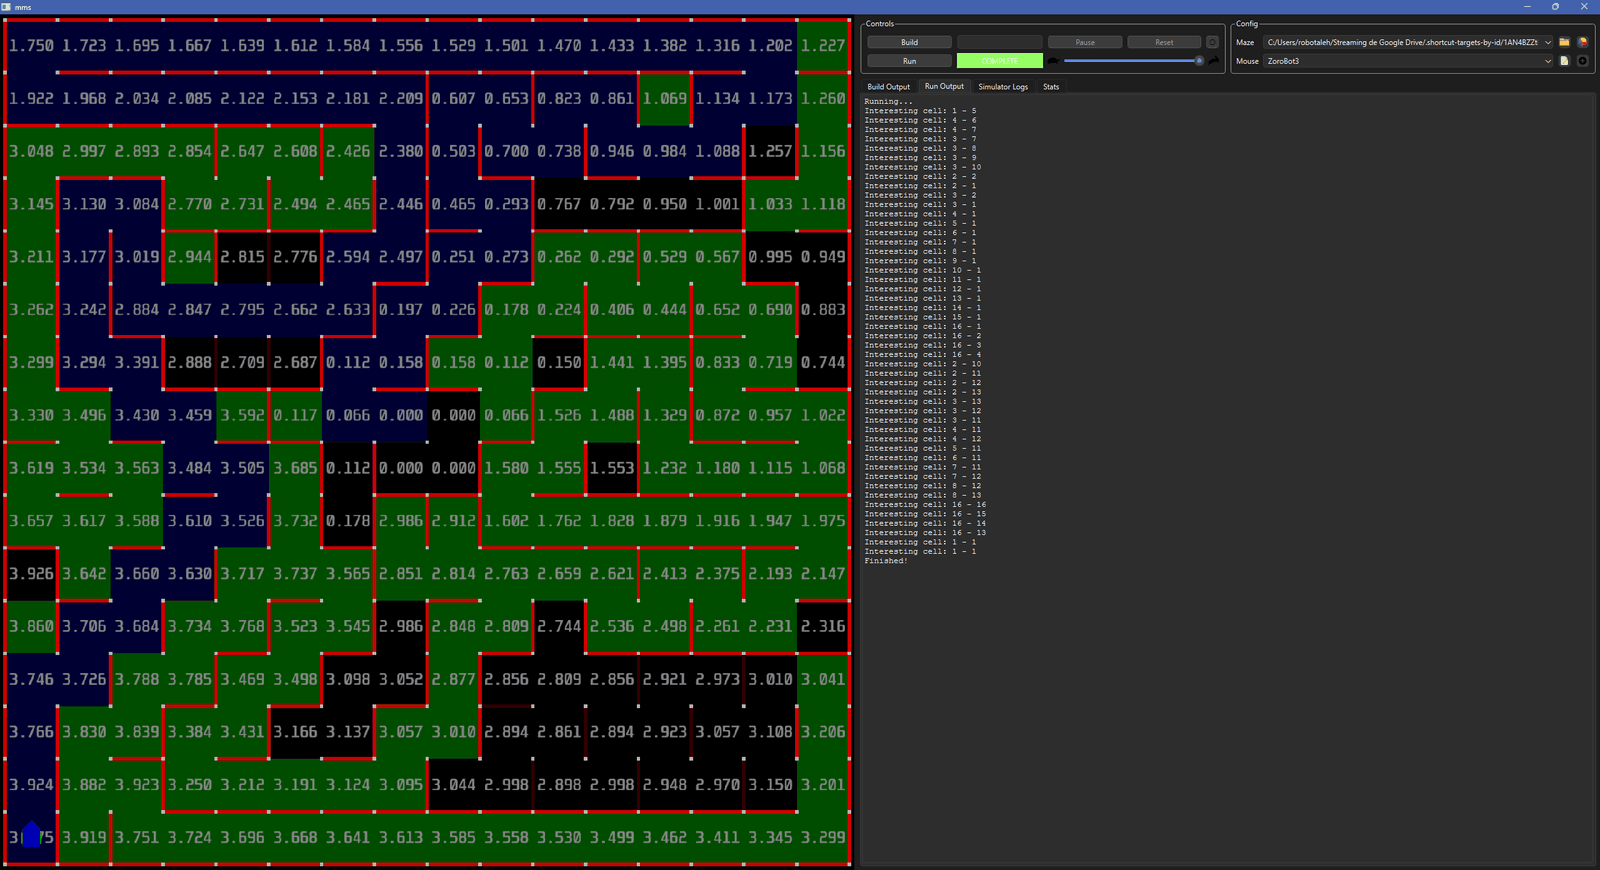
Task: Switch to the Run Output tab
Action: click(944, 87)
